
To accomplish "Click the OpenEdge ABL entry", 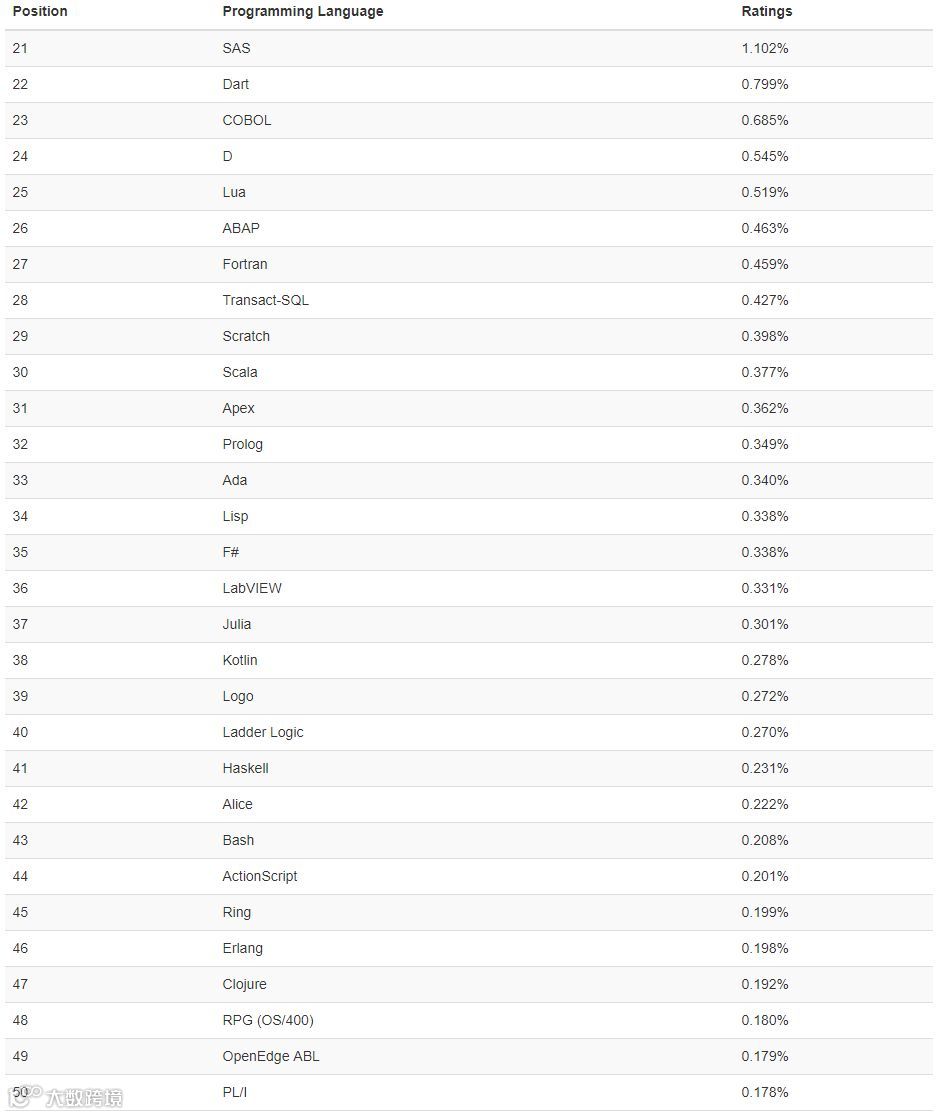I will point(270,1056).
